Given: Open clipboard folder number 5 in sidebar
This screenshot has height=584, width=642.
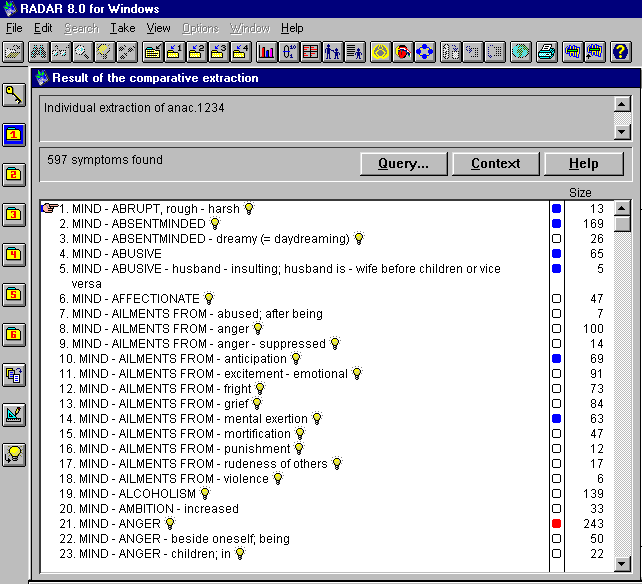Looking at the screenshot, I should click(x=14, y=294).
